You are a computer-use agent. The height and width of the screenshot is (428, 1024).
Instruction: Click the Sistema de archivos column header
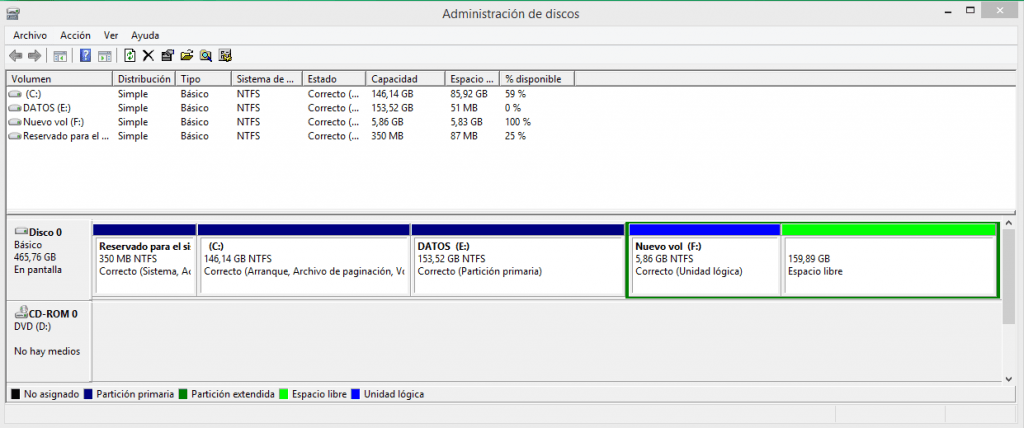[x=266, y=79]
